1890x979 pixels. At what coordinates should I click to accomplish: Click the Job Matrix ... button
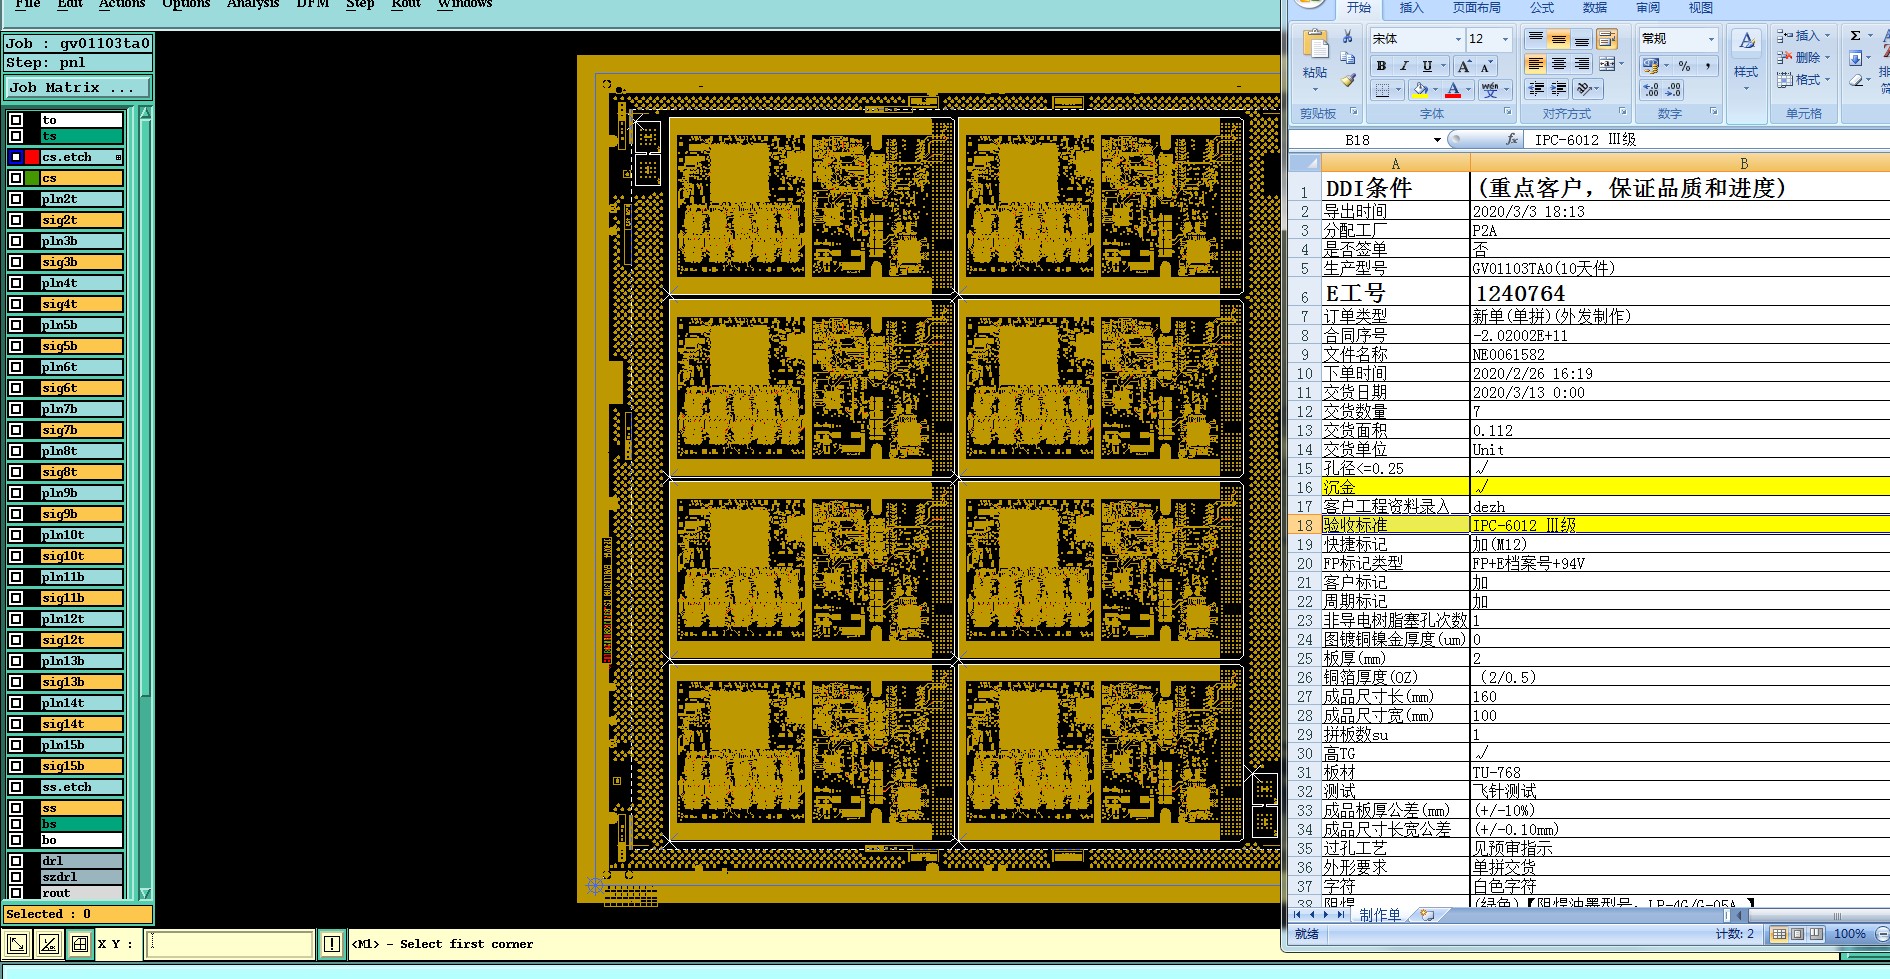(x=78, y=88)
